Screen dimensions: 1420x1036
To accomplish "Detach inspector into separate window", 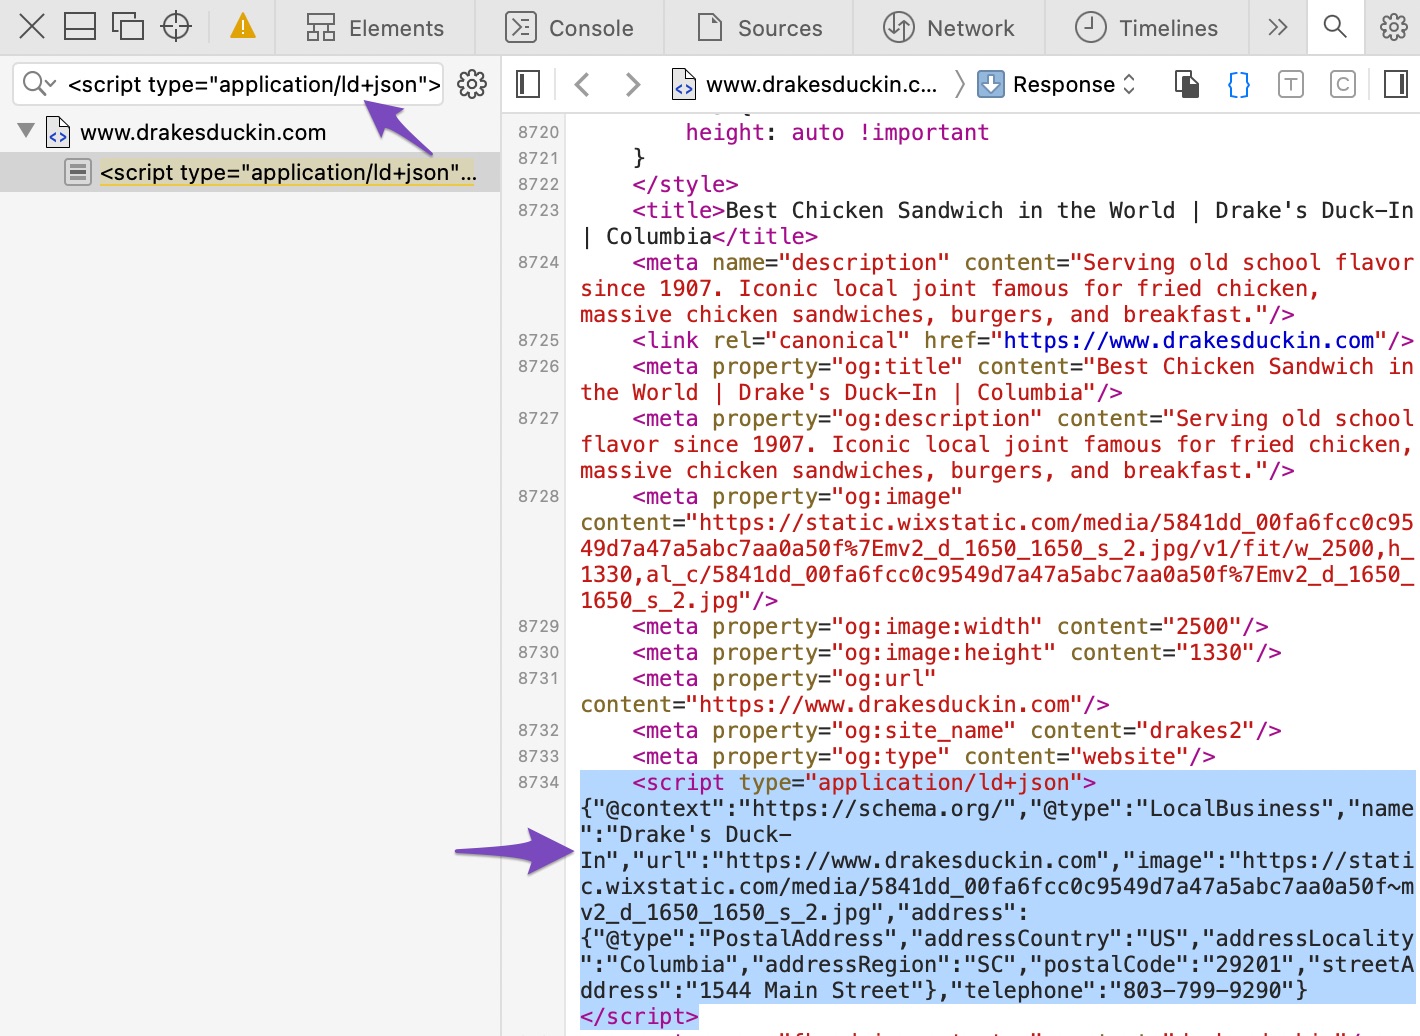I will [x=128, y=27].
